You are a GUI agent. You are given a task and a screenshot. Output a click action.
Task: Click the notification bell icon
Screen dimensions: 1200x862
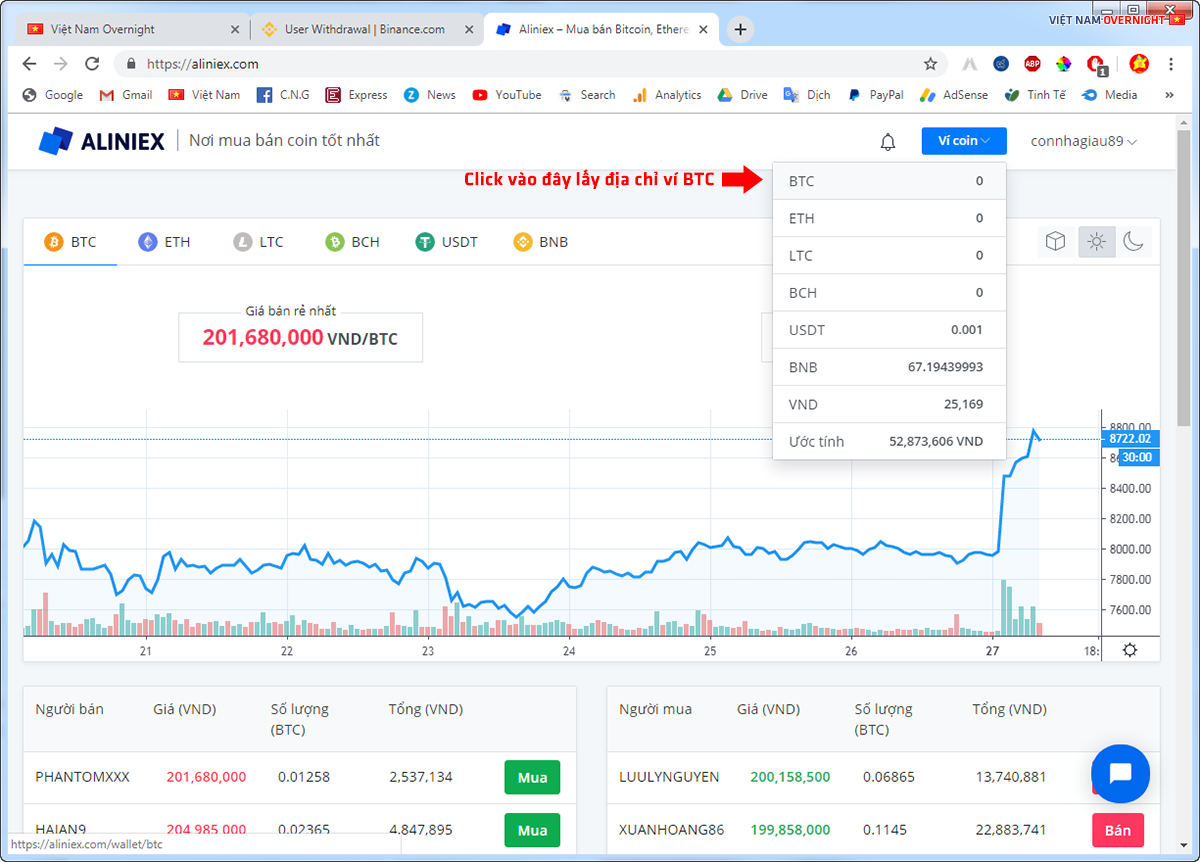pyautogui.click(x=888, y=142)
